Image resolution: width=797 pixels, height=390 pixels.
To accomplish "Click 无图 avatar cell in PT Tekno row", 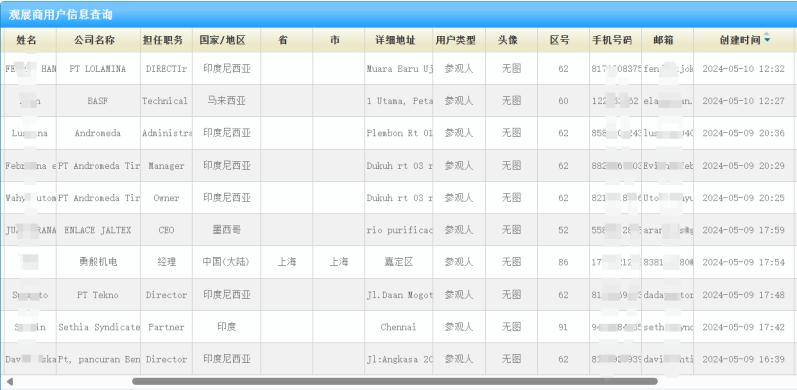I will pyautogui.click(x=511, y=294).
